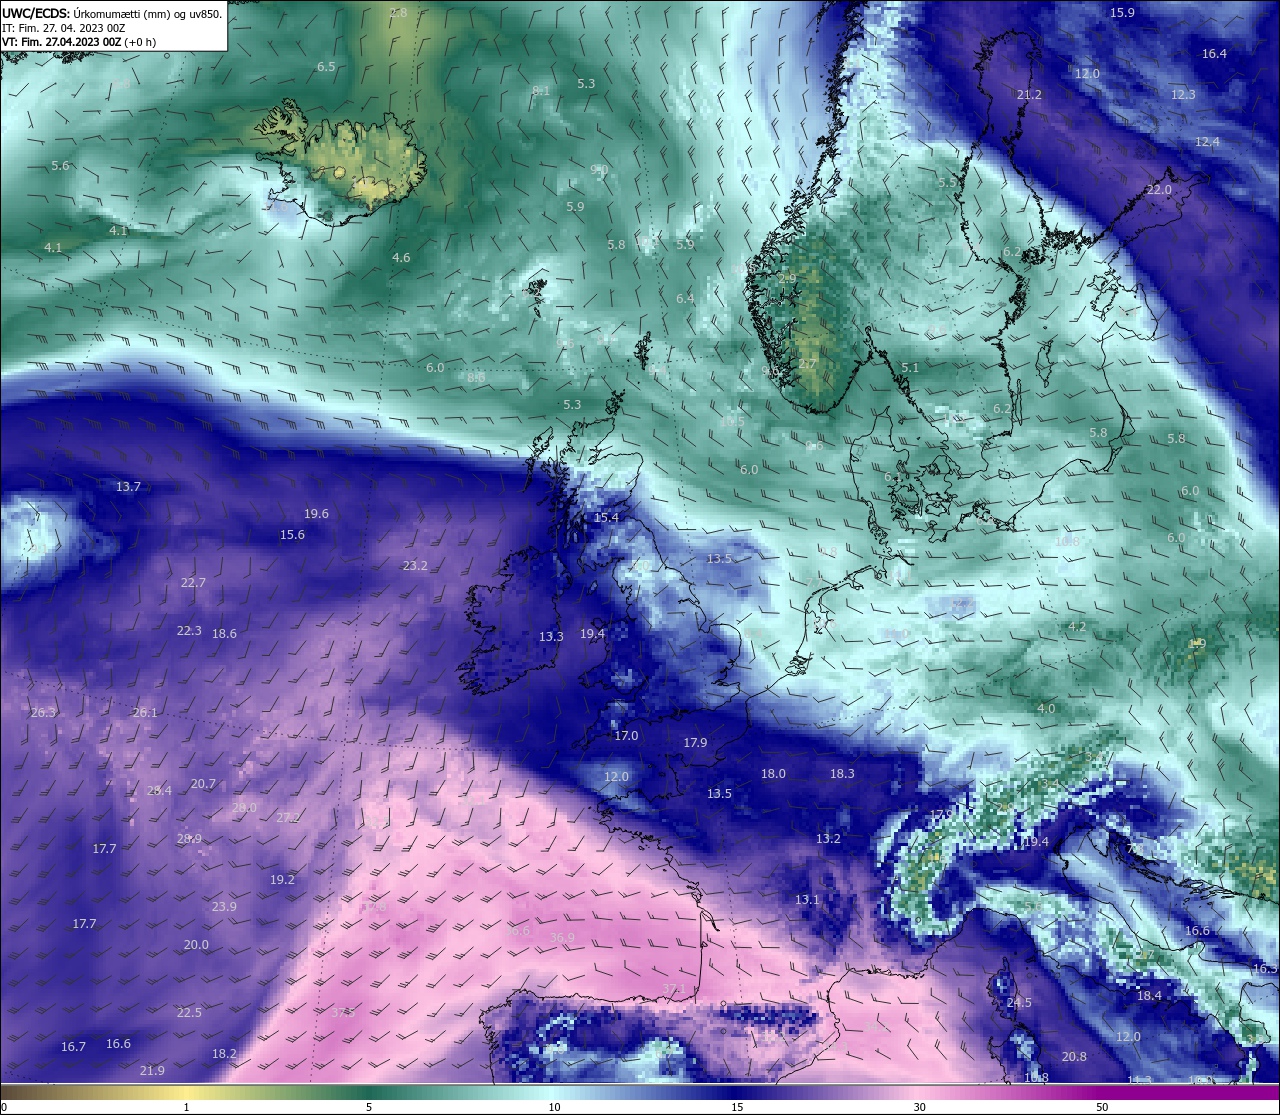The image size is (1280, 1115).
Task: Click the 15 label on the color scale
Action: click(737, 1107)
